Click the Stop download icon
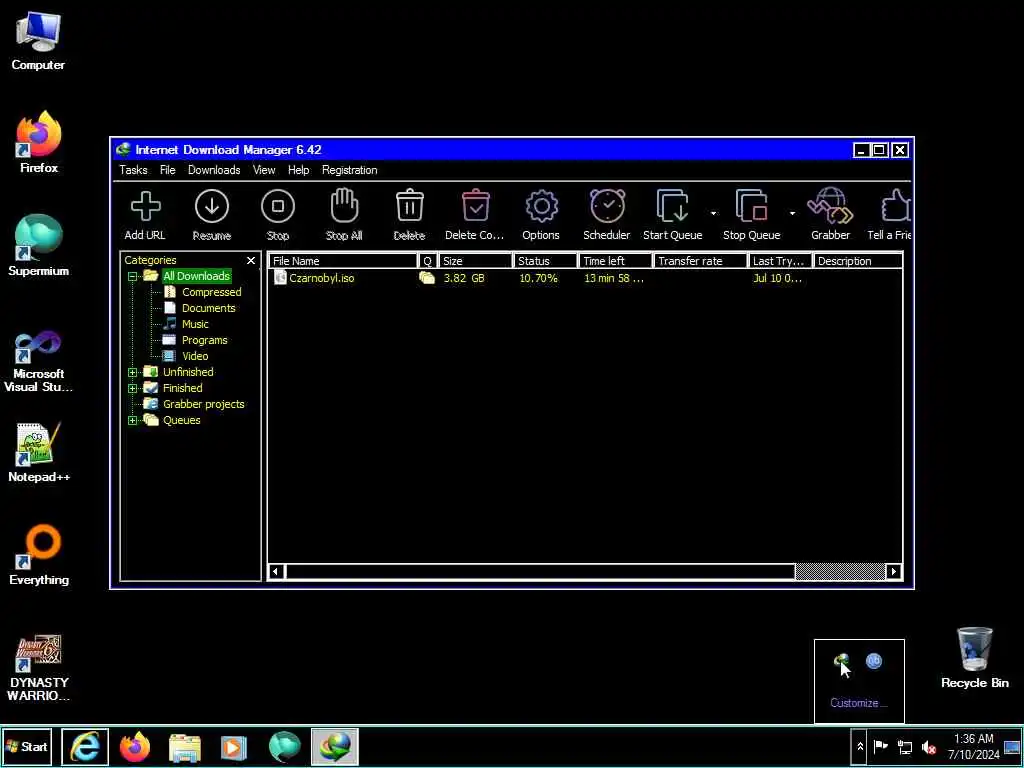This screenshot has height=768, width=1024. (278, 215)
